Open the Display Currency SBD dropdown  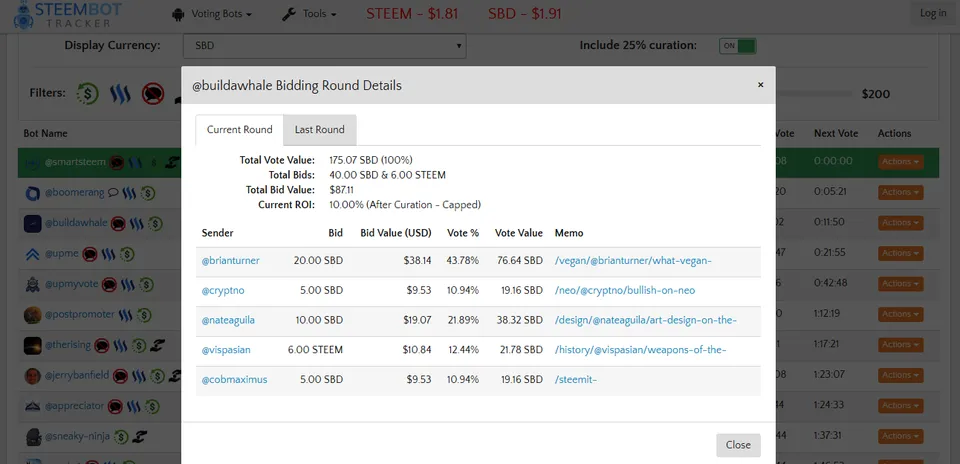click(324, 46)
